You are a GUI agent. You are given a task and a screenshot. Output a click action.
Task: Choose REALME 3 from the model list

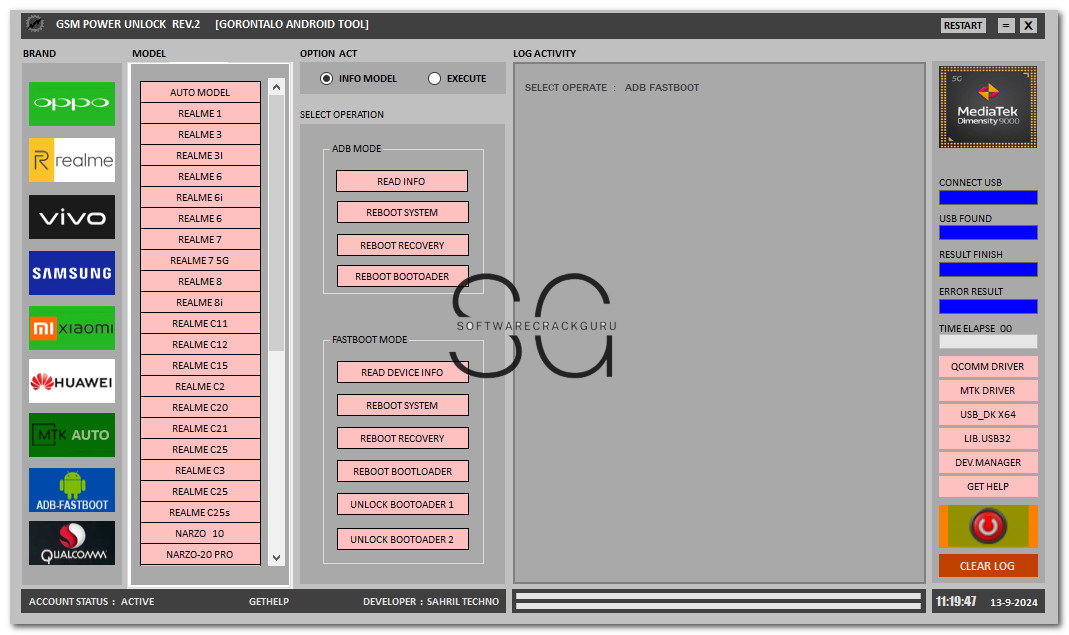200,134
